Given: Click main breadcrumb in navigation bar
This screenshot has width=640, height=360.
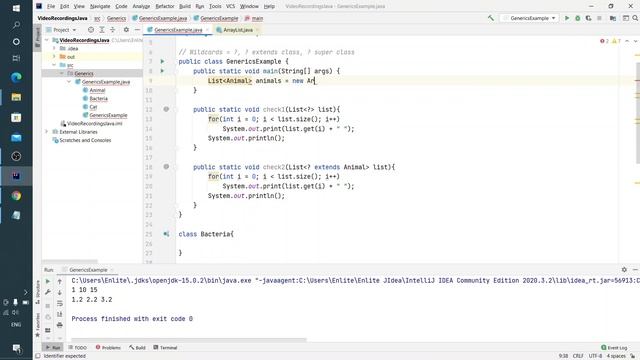Looking at the screenshot, I should click(x=254, y=18).
